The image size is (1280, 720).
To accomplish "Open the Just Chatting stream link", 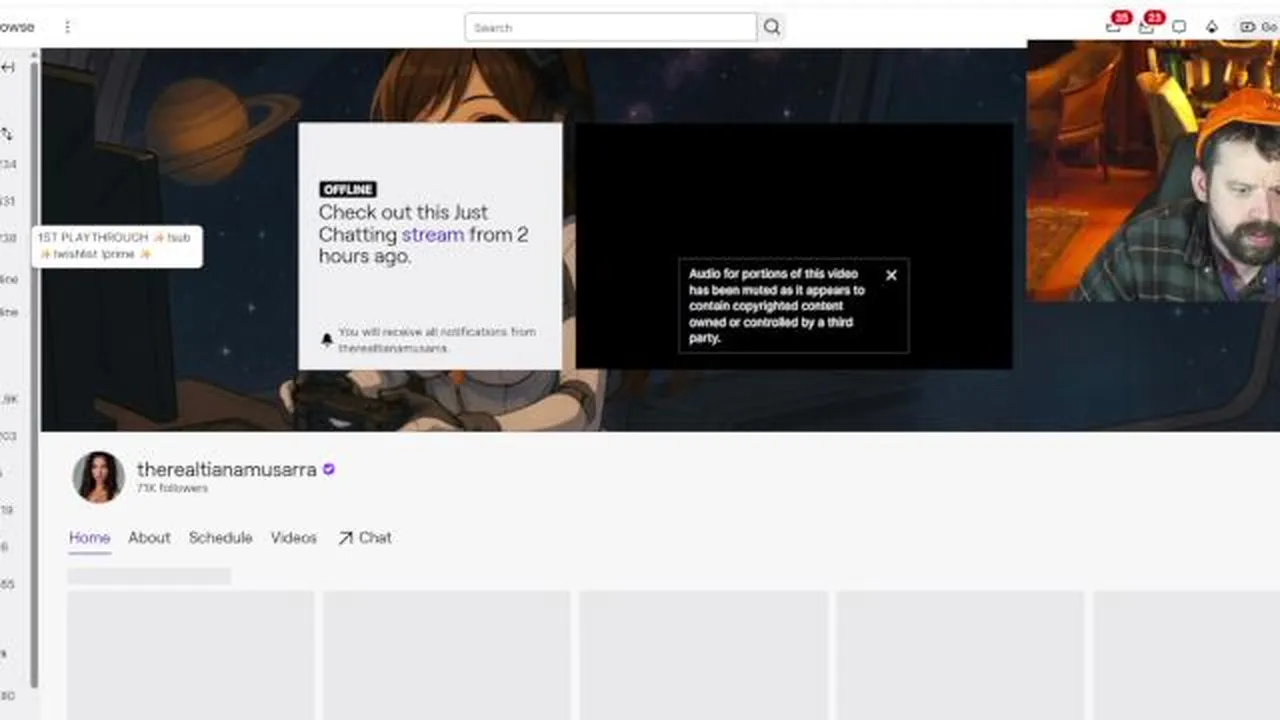I will 432,234.
